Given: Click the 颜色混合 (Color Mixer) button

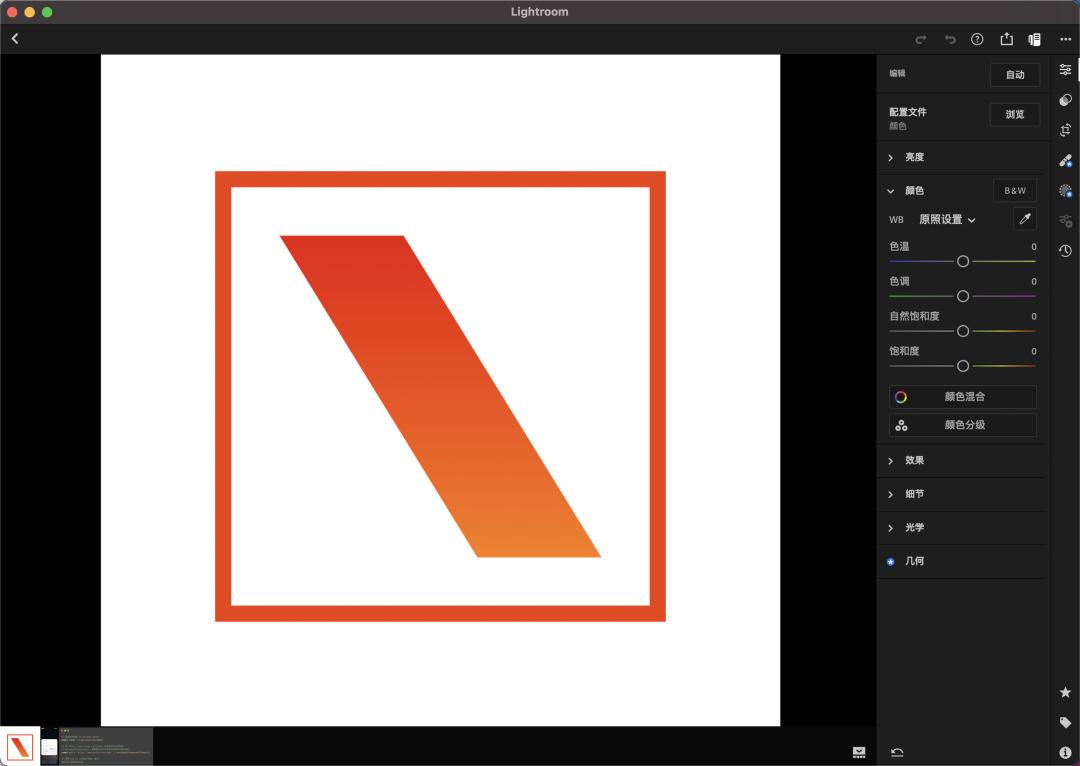Looking at the screenshot, I should coord(962,397).
